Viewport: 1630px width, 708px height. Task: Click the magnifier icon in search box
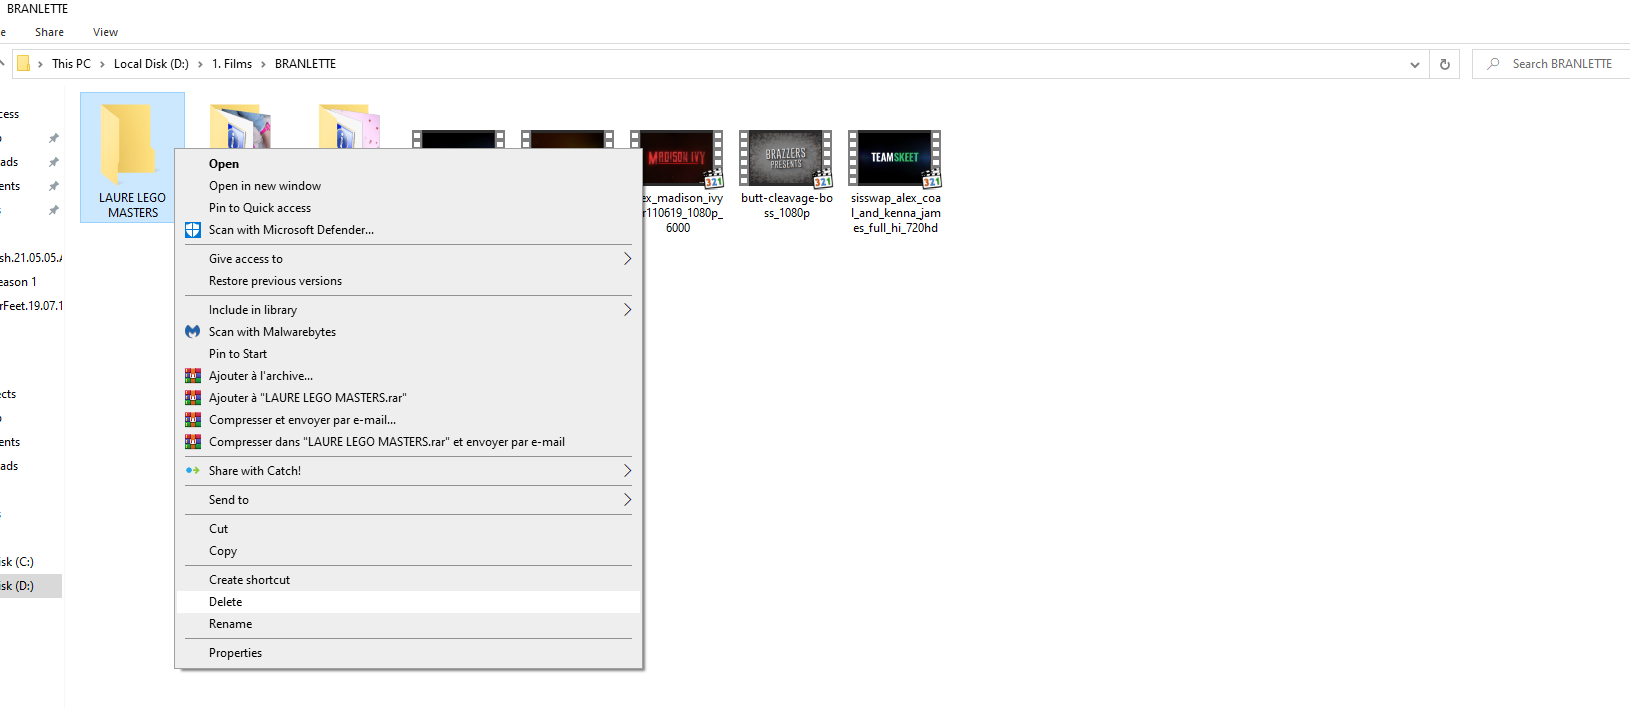pos(1493,64)
